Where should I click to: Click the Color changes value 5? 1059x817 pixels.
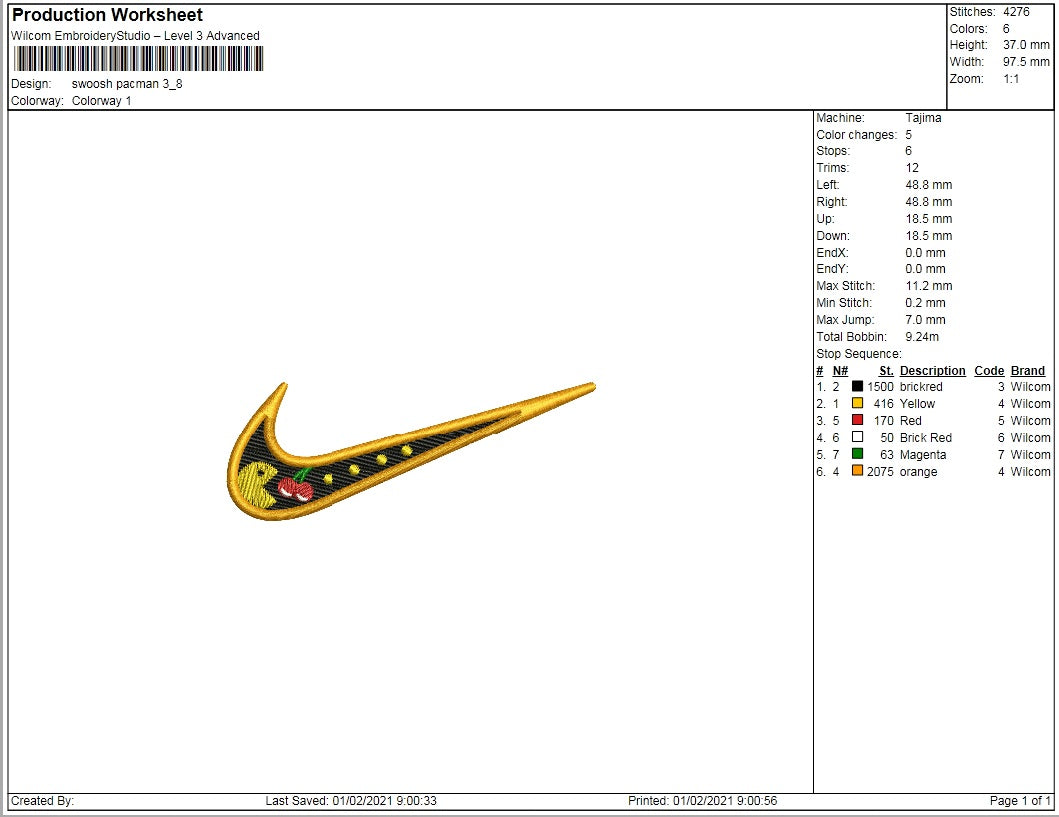(x=908, y=134)
